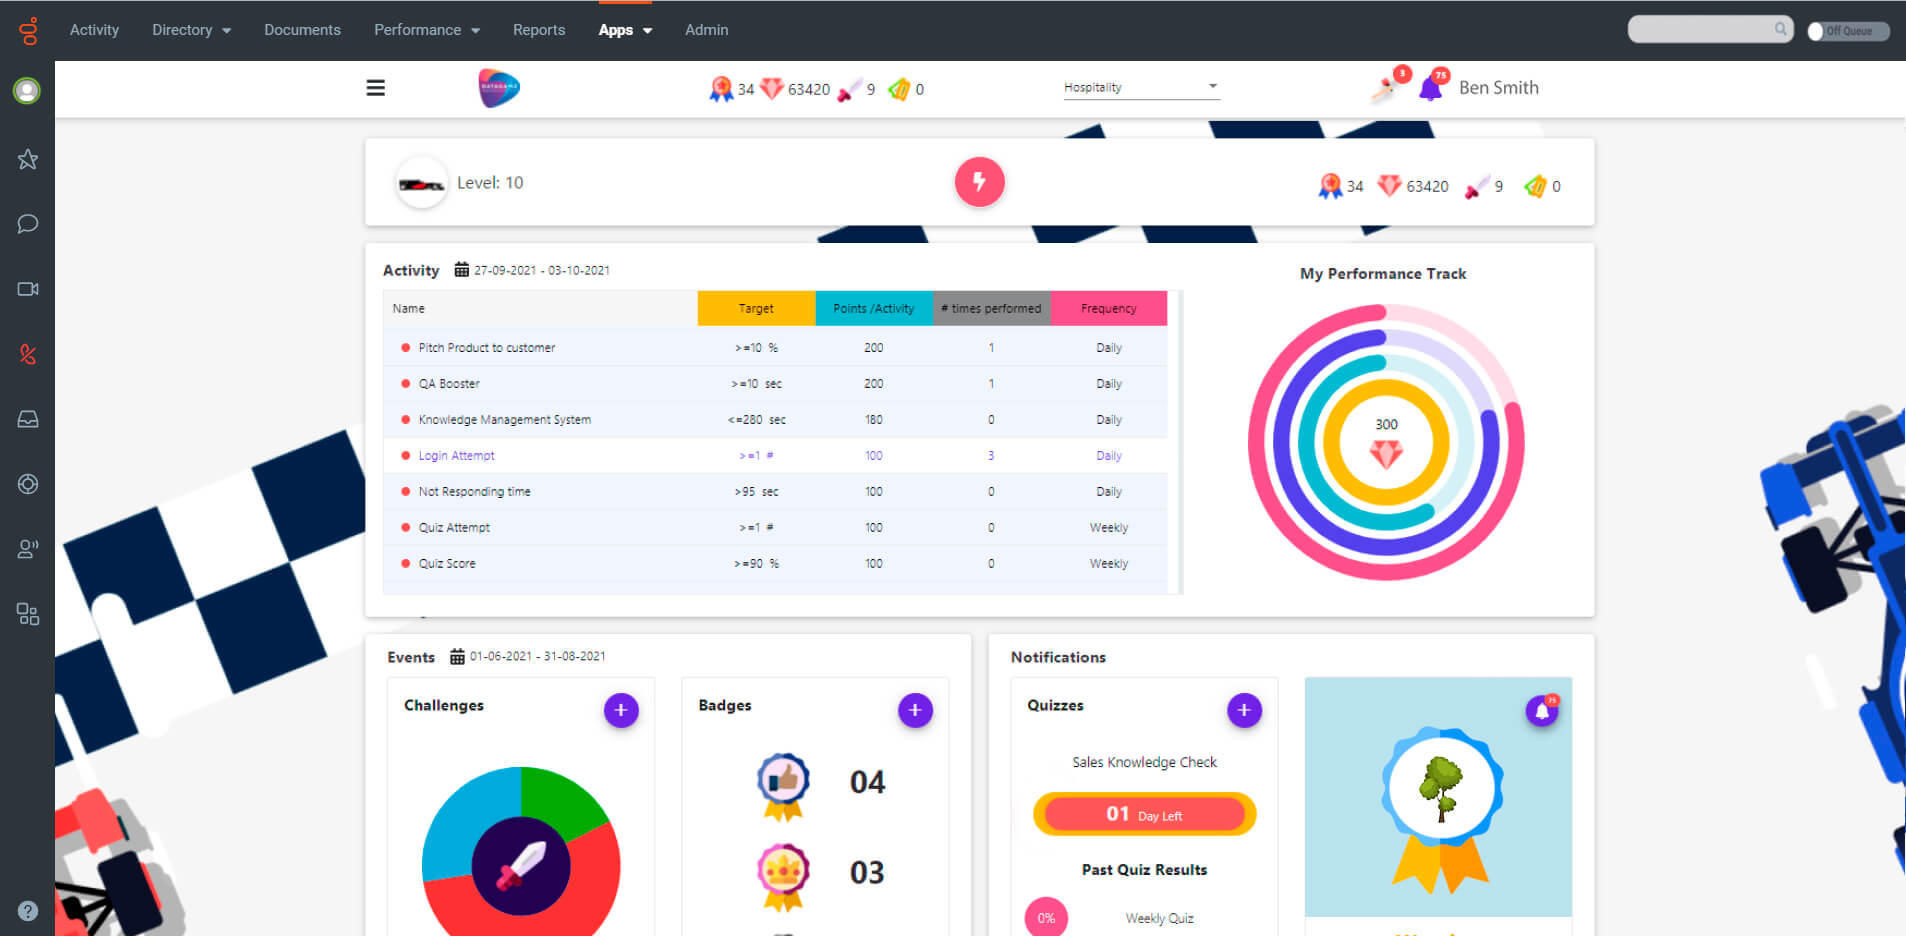Click the plus button on Challenges card
Image resolution: width=1906 pixels, height=936 pixels.
click(x=621, y=710)
